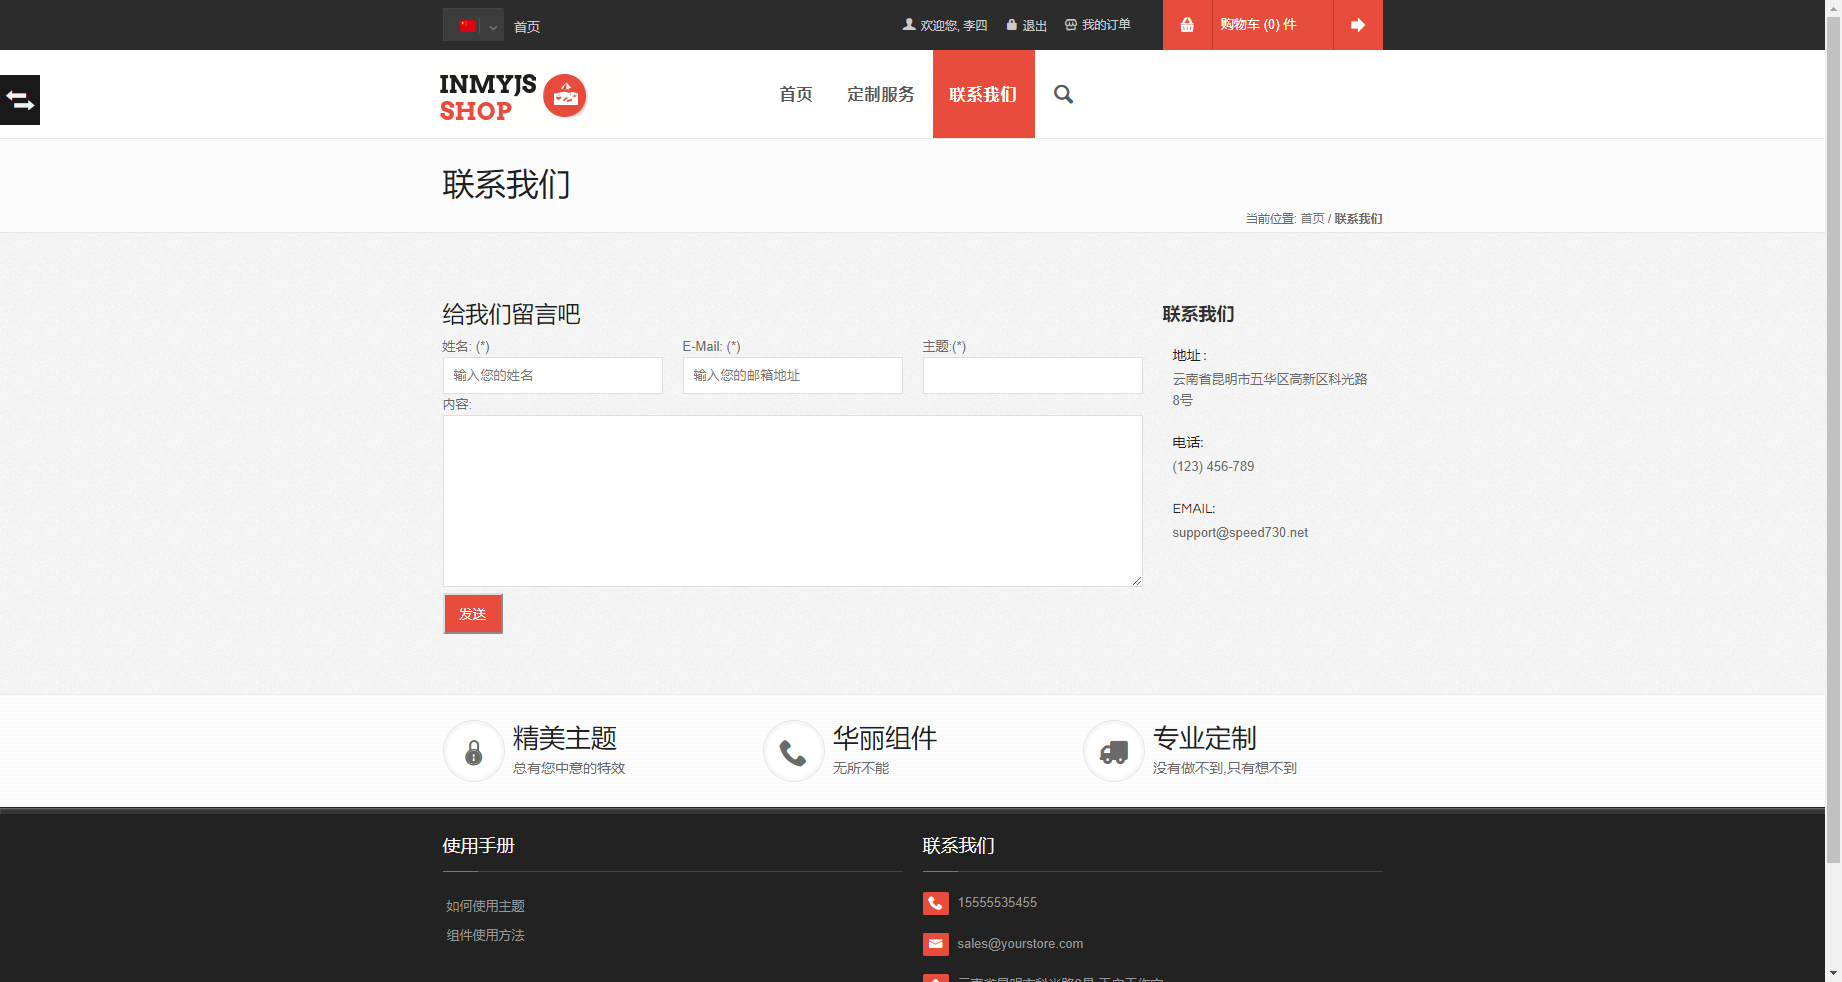Screen dimensions: 1842x982
Task: Click the footer 使用手册 heading
Action: [x=478, y=846]
